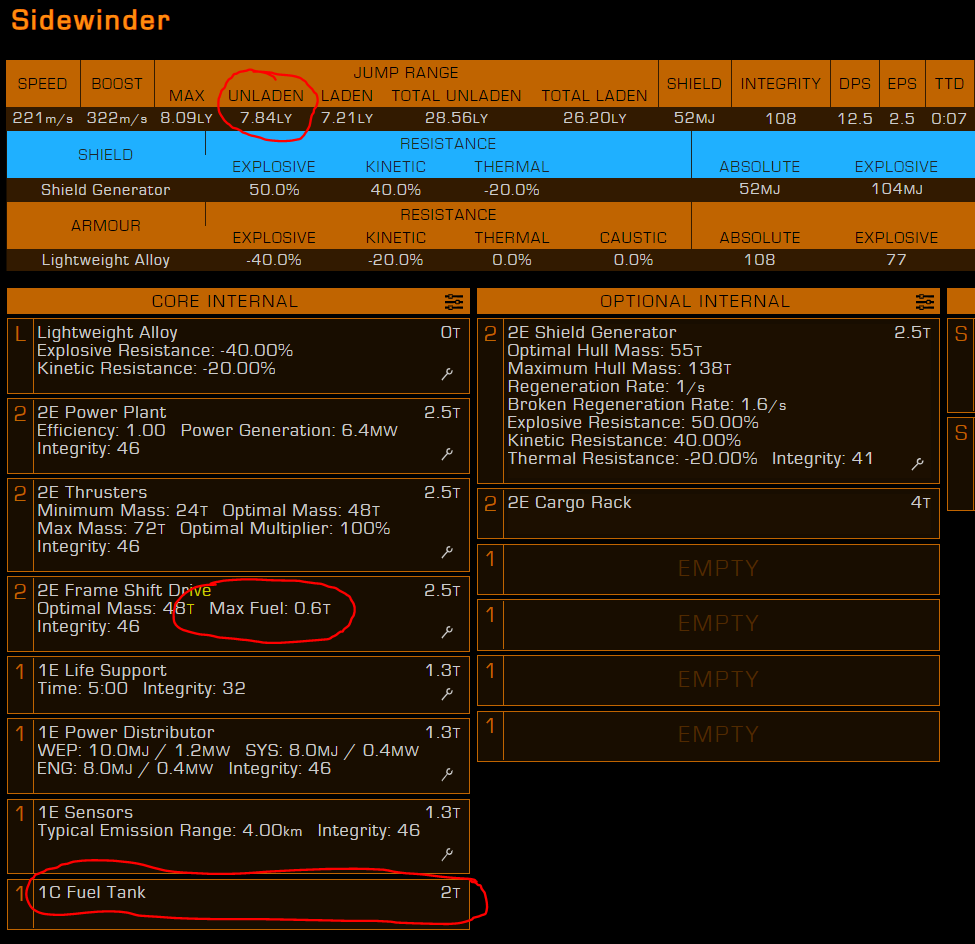The height and width of the screenshot is (944, 975).
Task: Click the unladen jump value 7.84LY
Action: [x=266, y=118]
